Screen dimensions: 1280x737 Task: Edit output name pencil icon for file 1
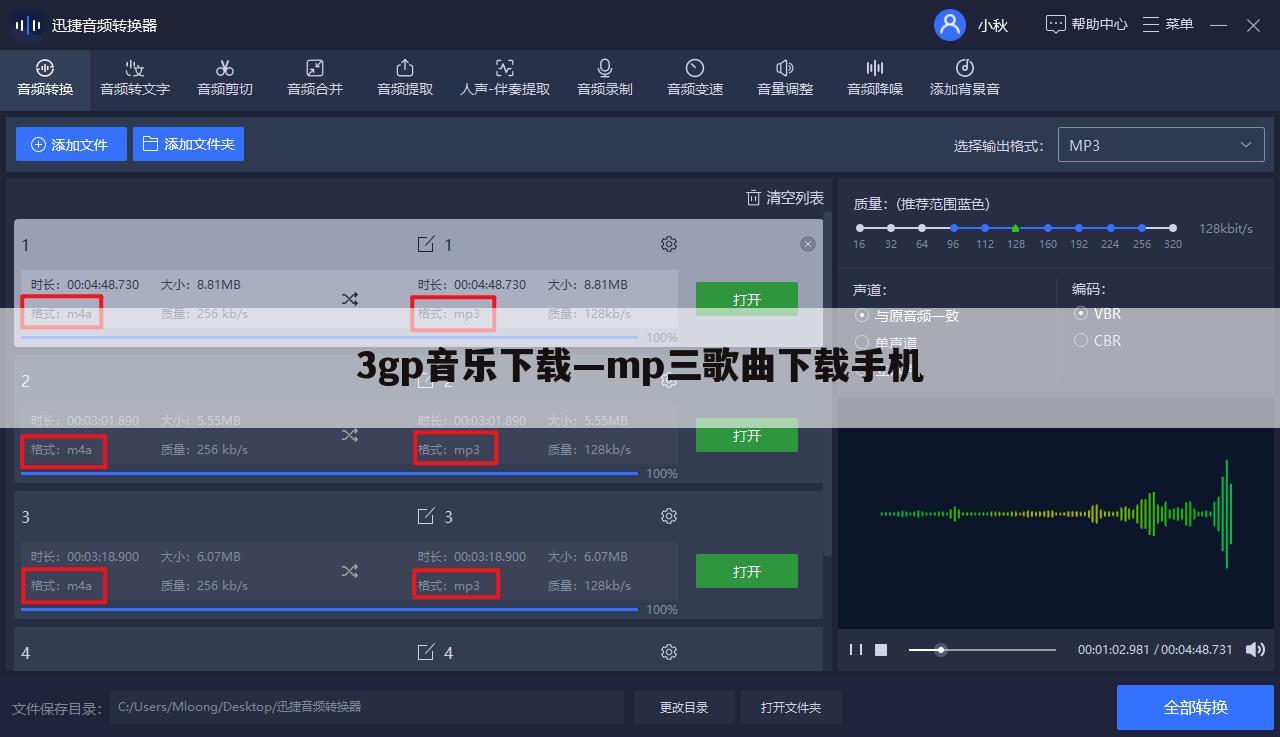(426, 244)
